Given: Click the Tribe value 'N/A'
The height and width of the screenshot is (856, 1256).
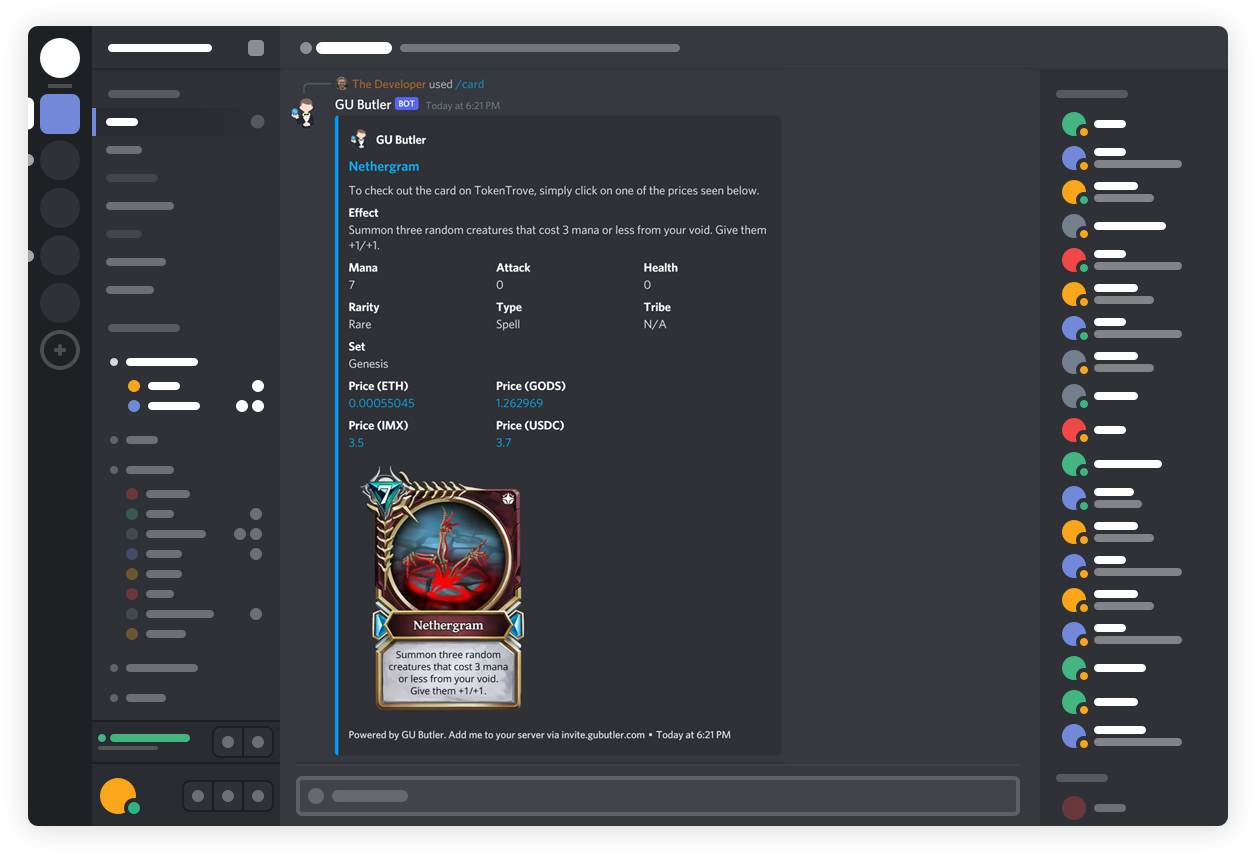Looking at the screenshot, I should [655, 324].
